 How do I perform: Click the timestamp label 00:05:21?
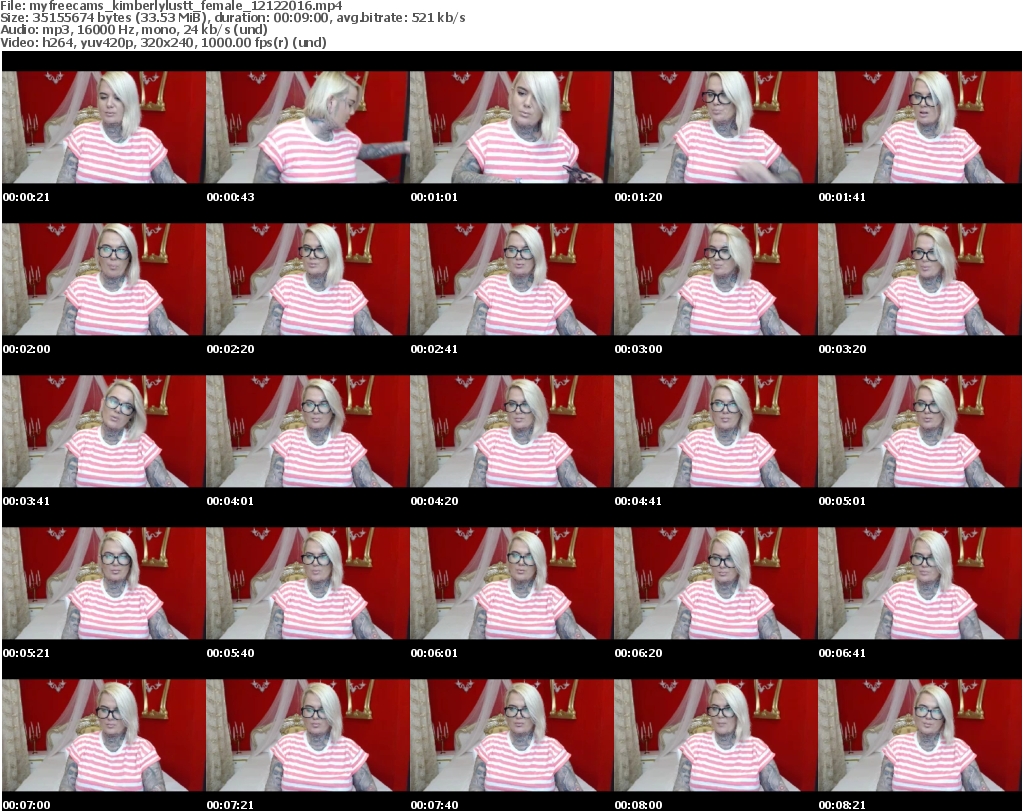pyautogui.click(x=26, y=652)
